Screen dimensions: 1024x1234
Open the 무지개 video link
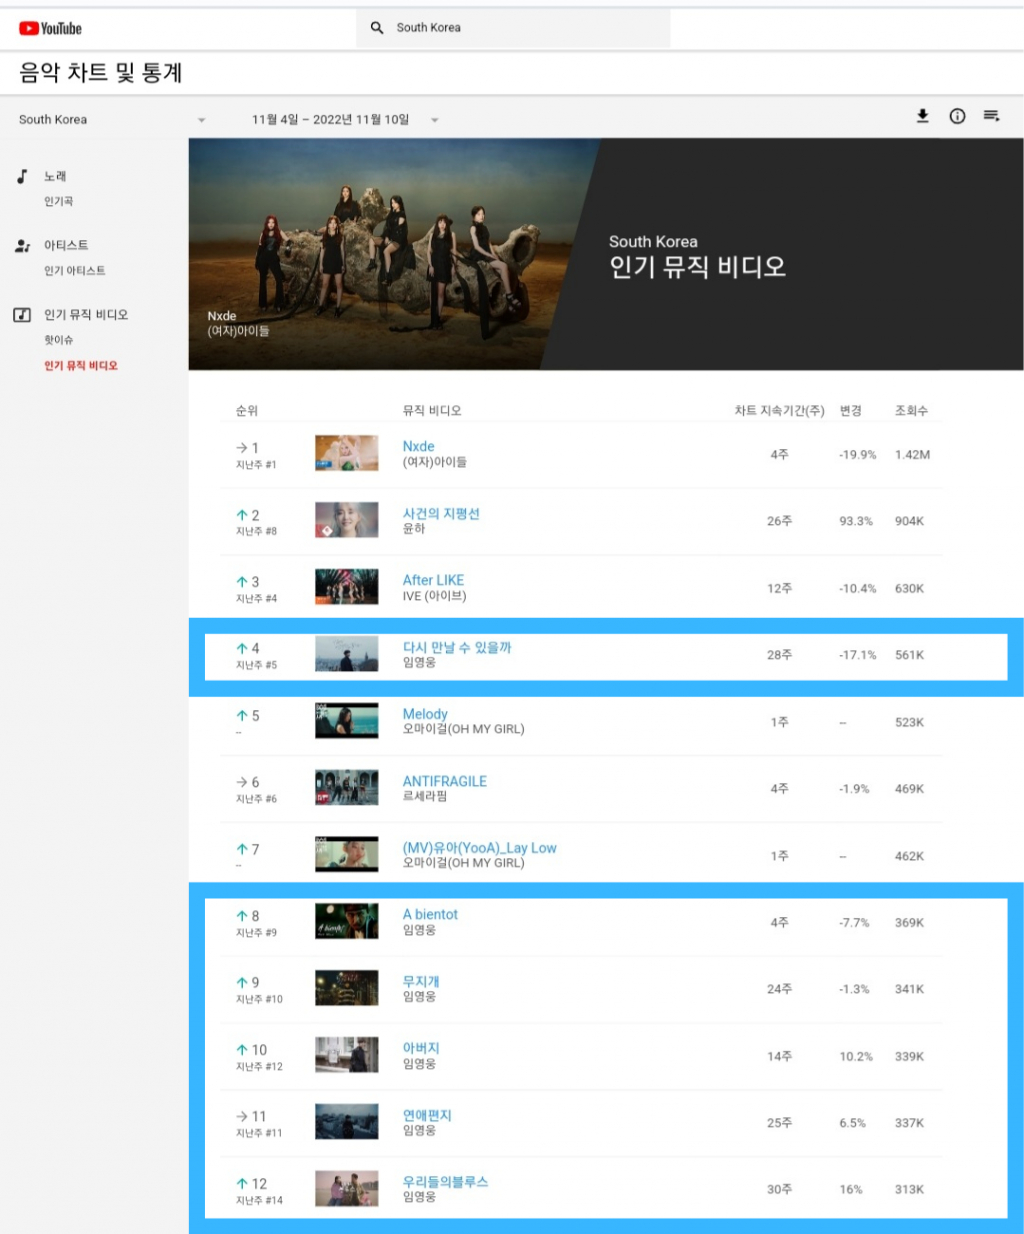click(x=421, y=981)
